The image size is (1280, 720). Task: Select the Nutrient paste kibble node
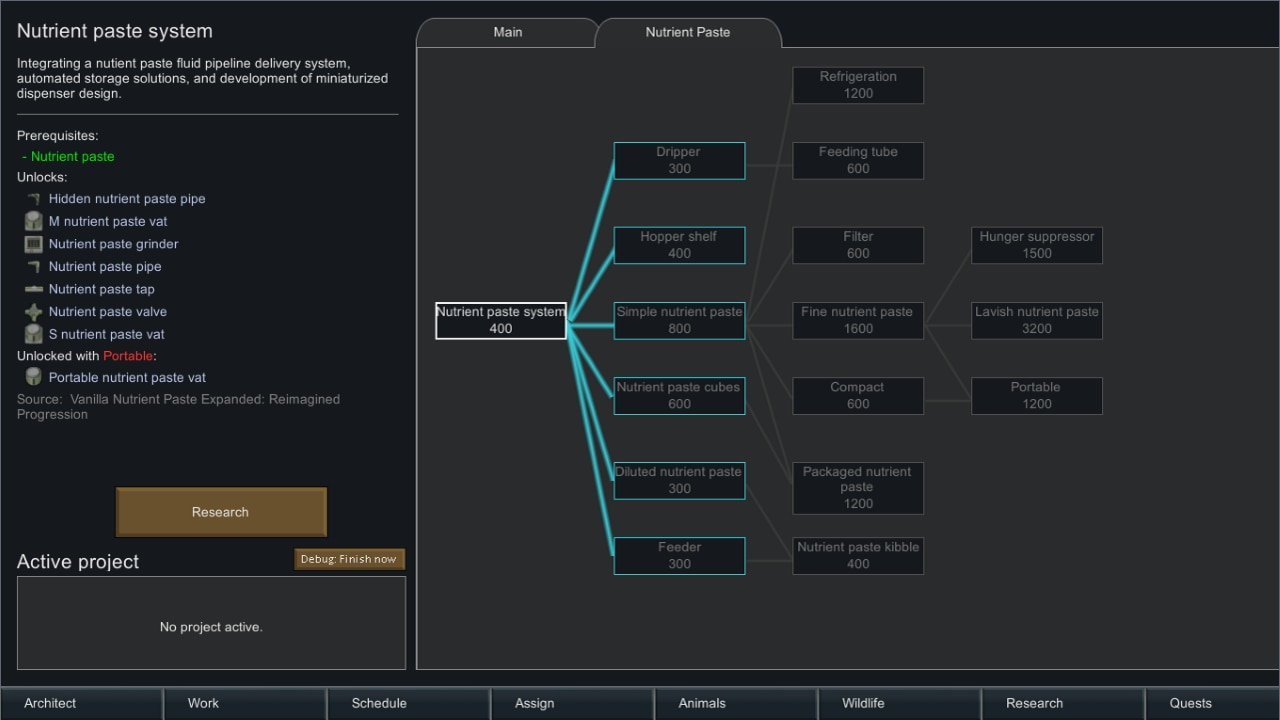tap(858, 555)
